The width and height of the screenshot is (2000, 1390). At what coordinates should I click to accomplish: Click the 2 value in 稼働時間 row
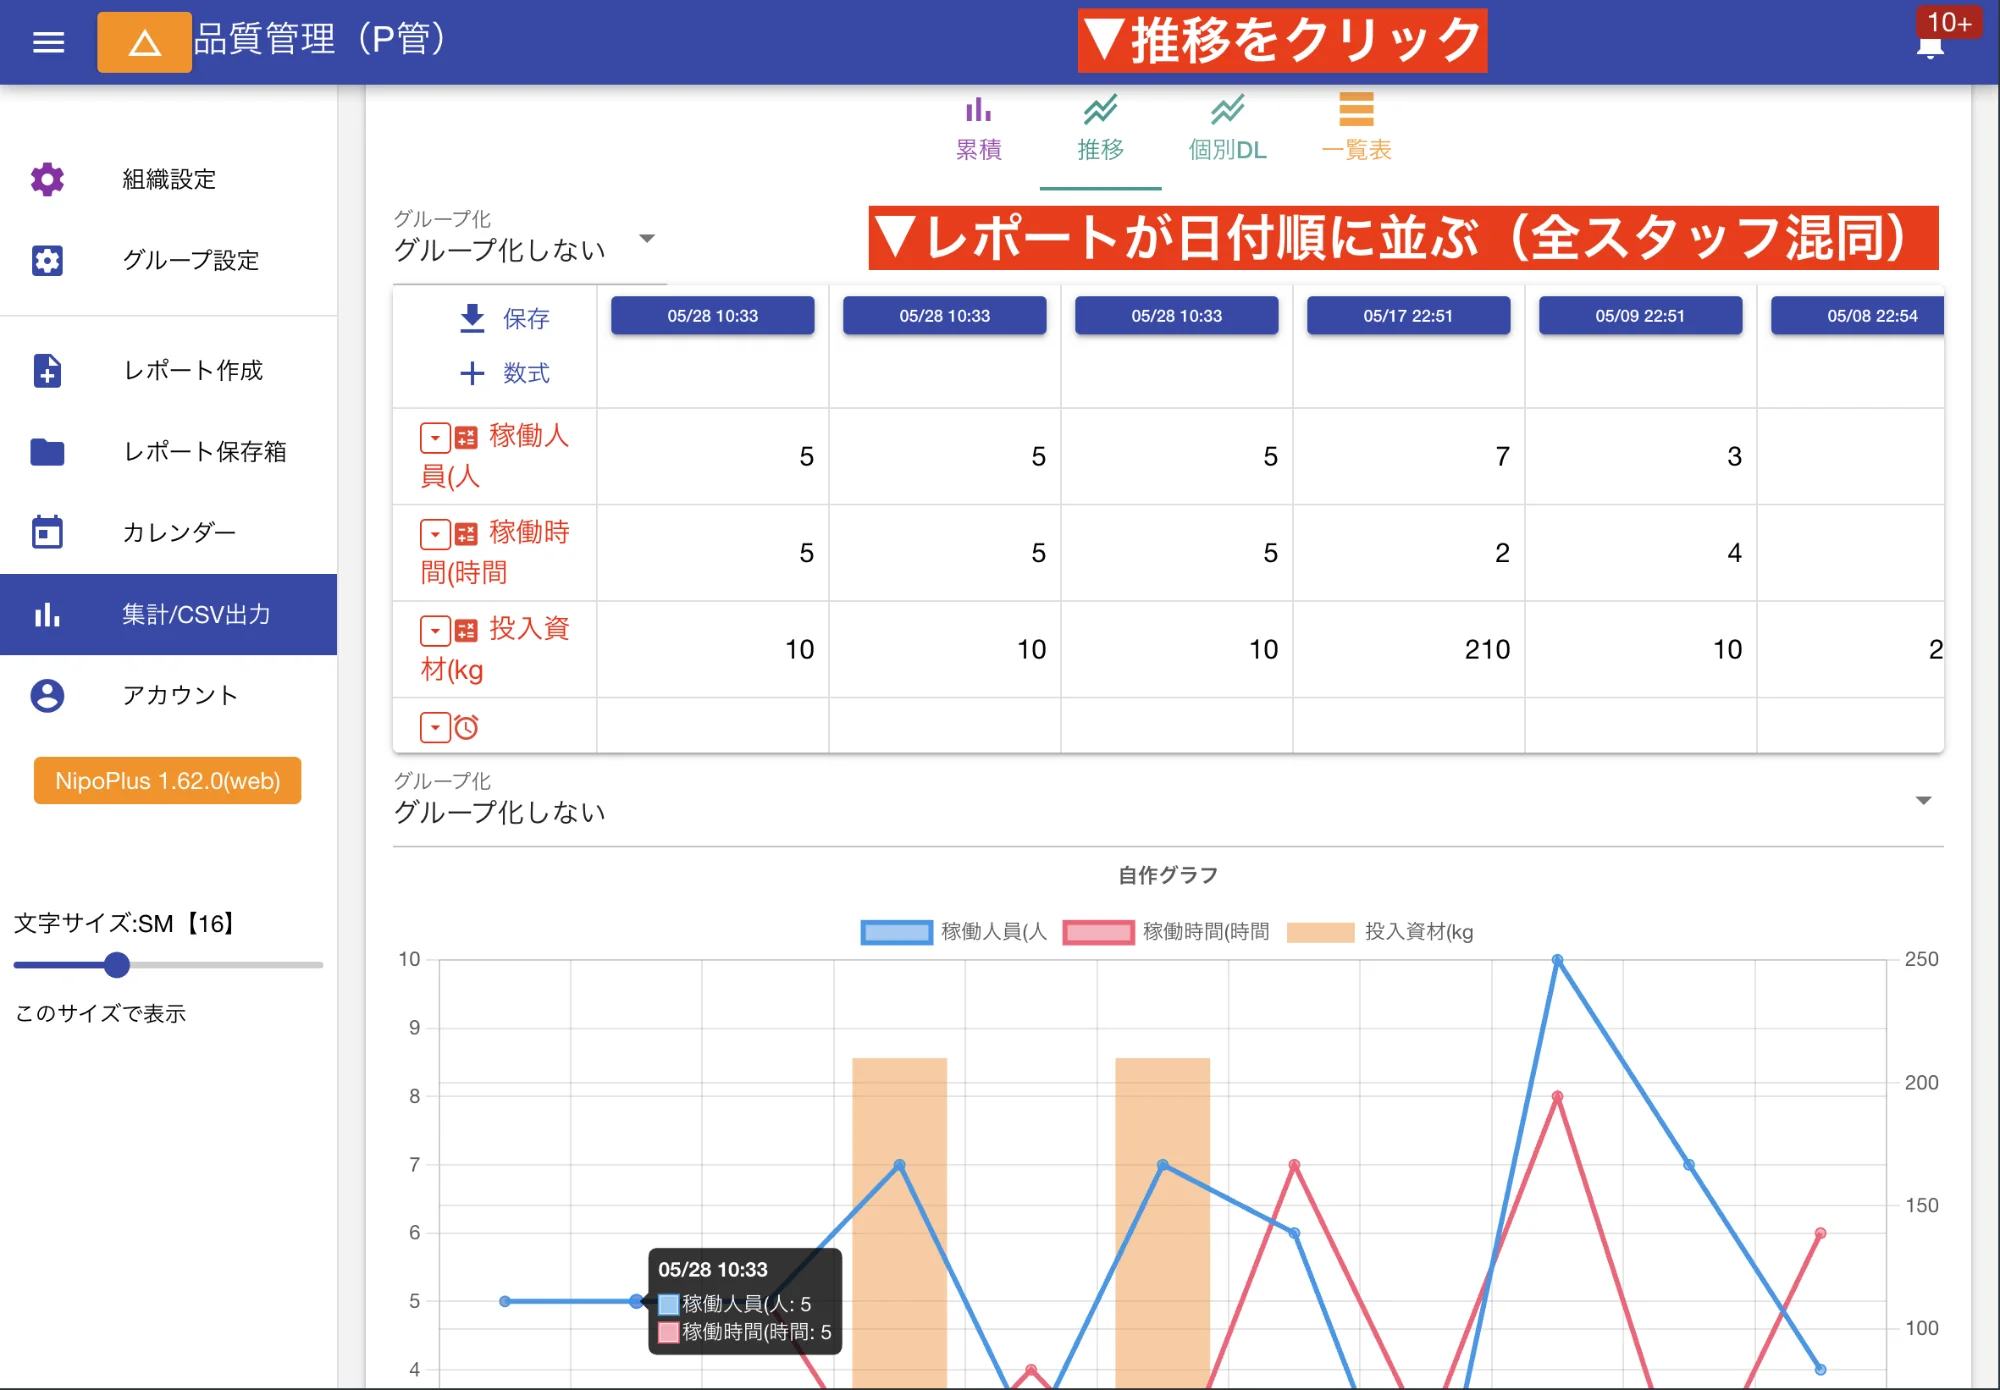[x=1502, y=552]
